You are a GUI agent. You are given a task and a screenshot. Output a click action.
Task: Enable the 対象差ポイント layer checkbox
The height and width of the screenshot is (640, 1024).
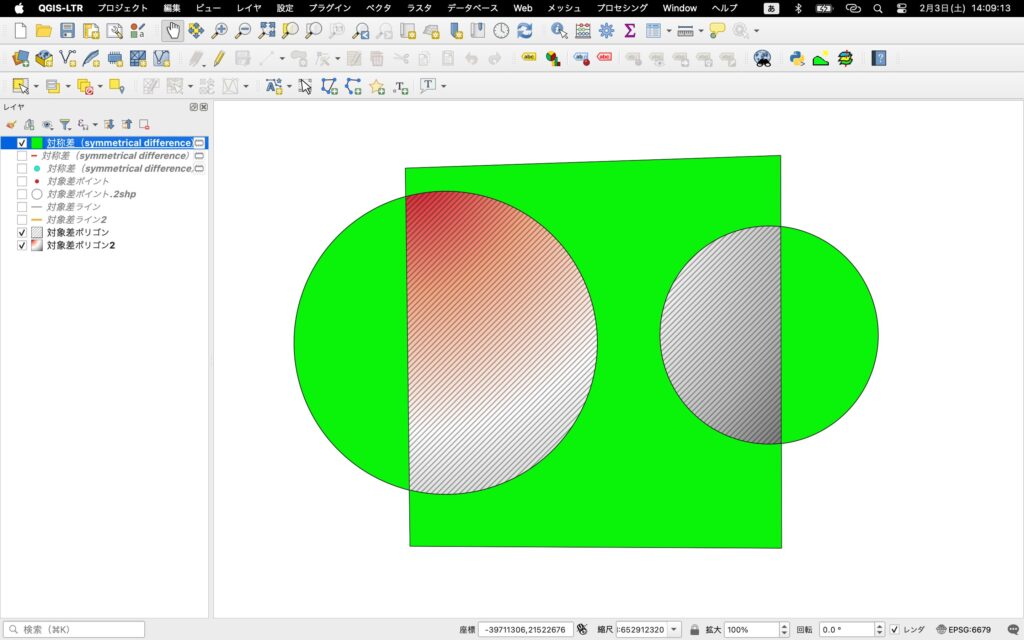(22, 181)
